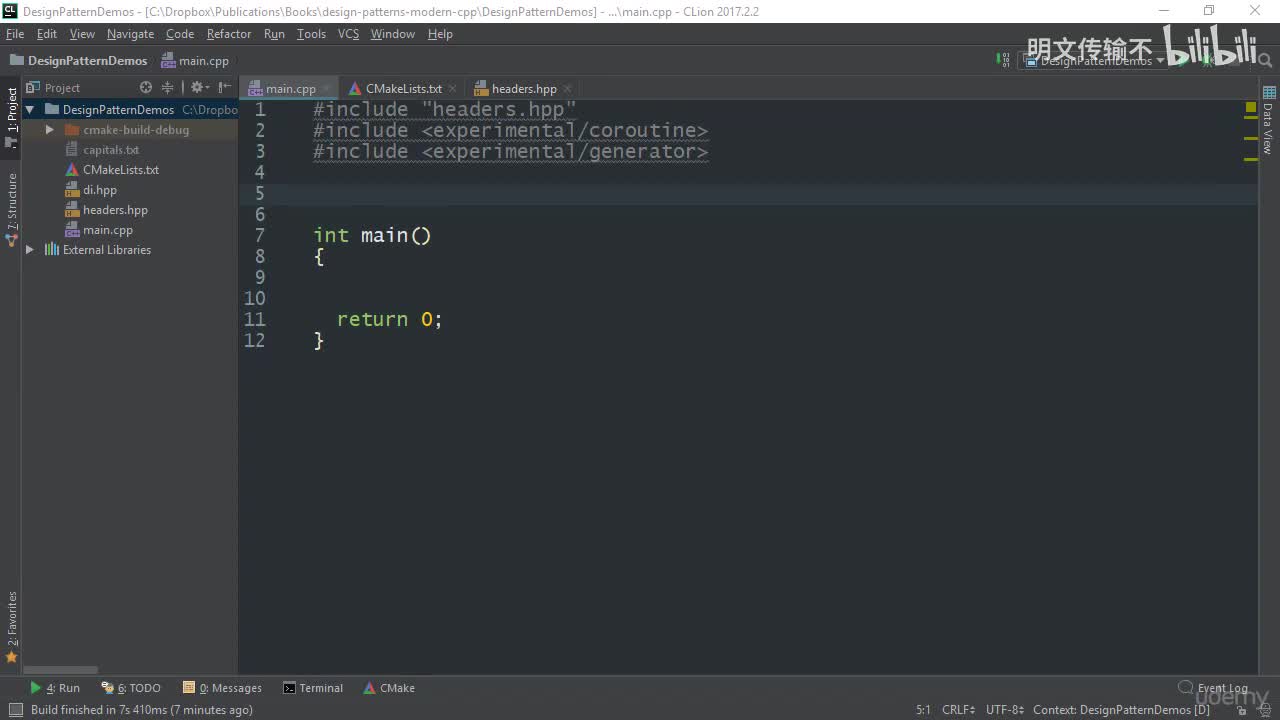Open the Terminal tool window
Image resolution: width=1280 pixels, height=720 pixels.
pyautogui.click(x=313, y=688)
